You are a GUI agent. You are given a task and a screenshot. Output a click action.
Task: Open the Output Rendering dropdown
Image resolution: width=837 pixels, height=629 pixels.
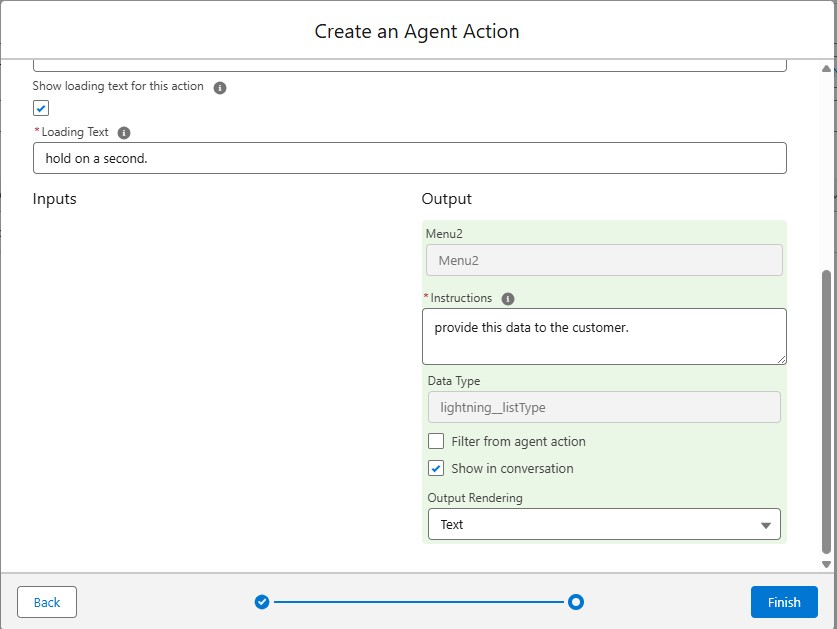[x=604, y=524]
